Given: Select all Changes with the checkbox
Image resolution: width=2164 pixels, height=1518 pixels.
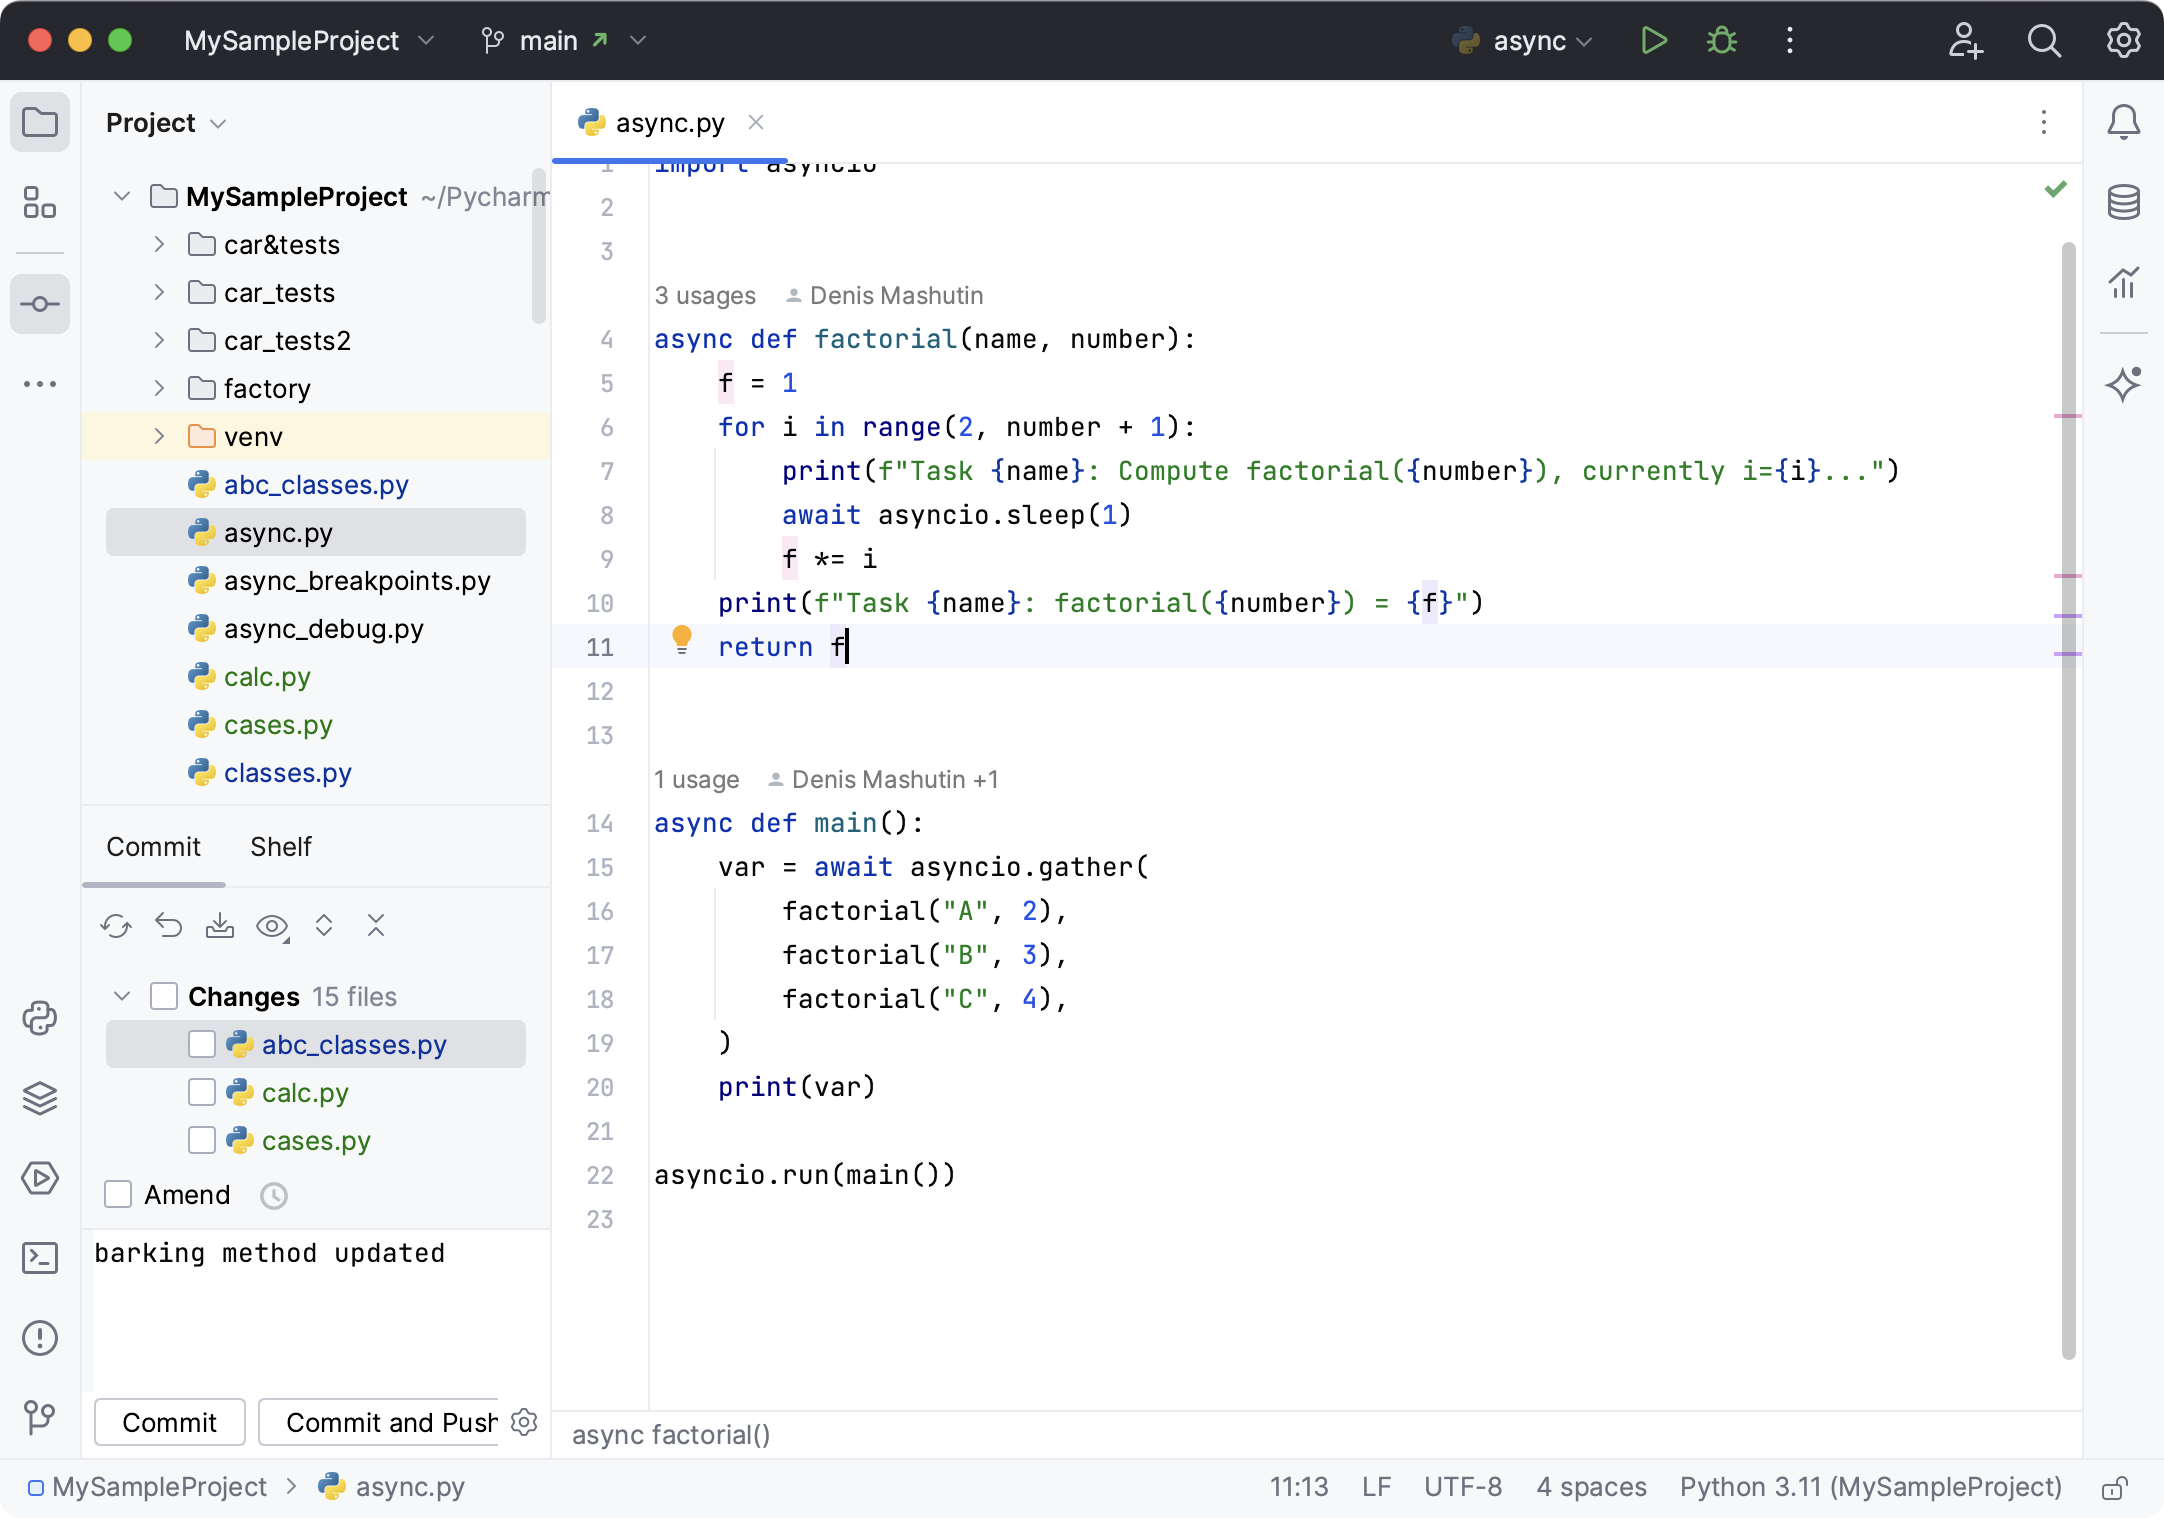Looking at the screenshot, I should [164, 996].
